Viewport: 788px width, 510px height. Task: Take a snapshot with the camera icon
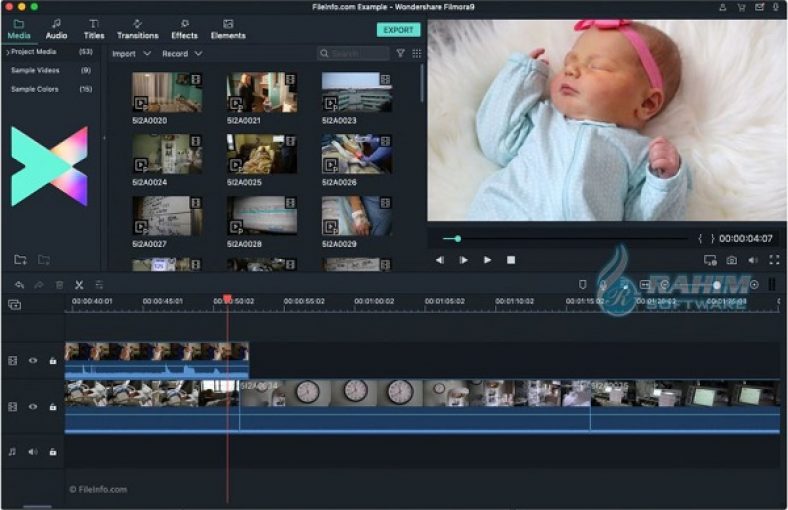pyautogui.click(x=732, y=260)
